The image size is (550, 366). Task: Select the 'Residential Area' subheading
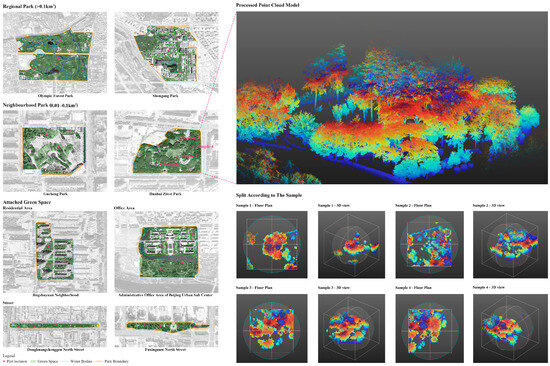point(18,208)
